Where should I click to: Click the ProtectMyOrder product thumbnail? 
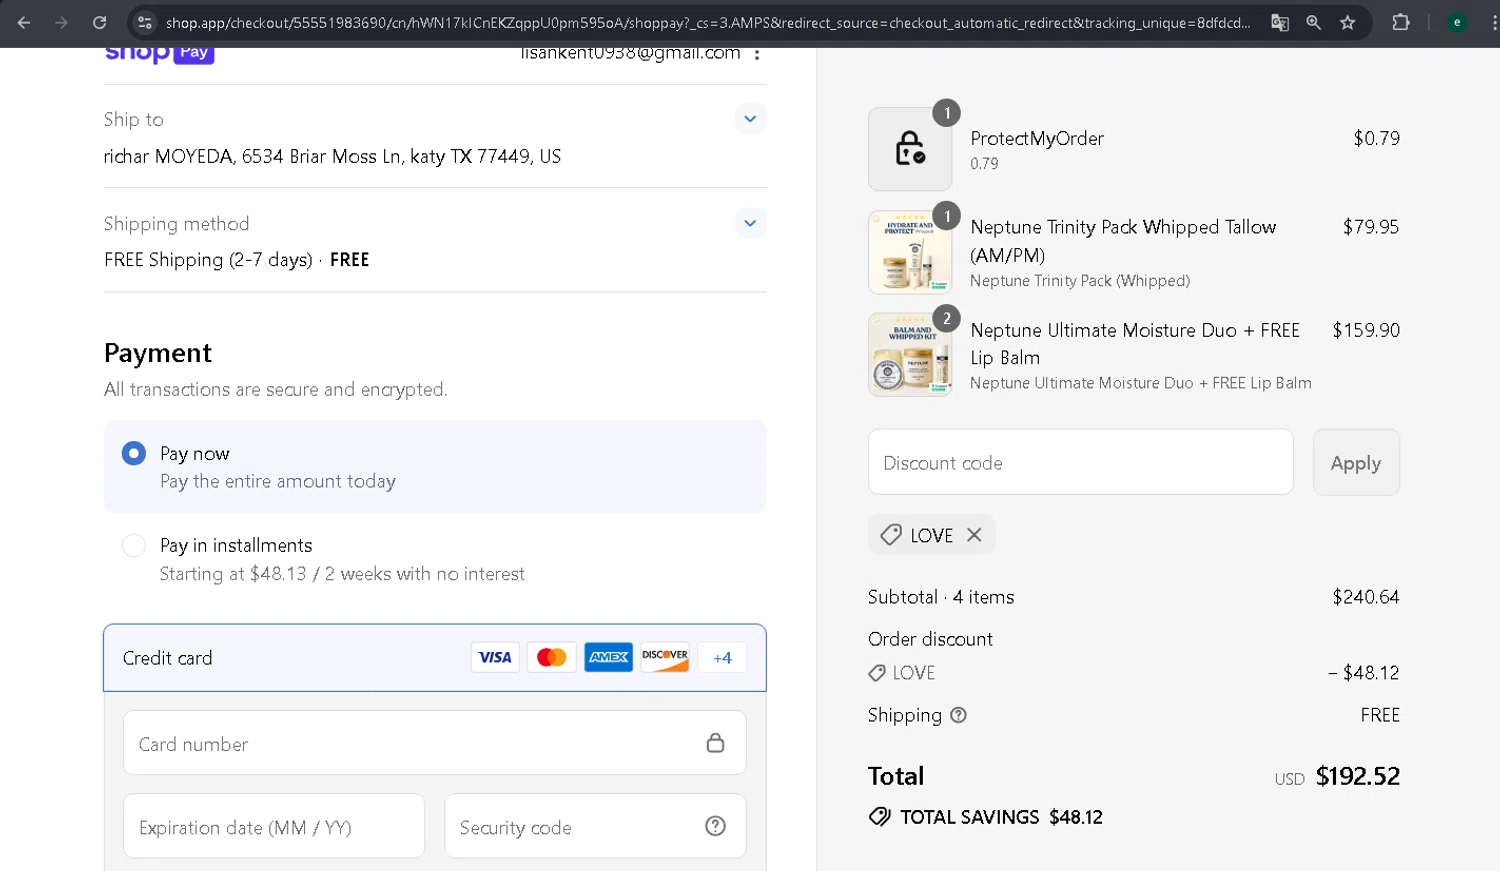(910, 149)
